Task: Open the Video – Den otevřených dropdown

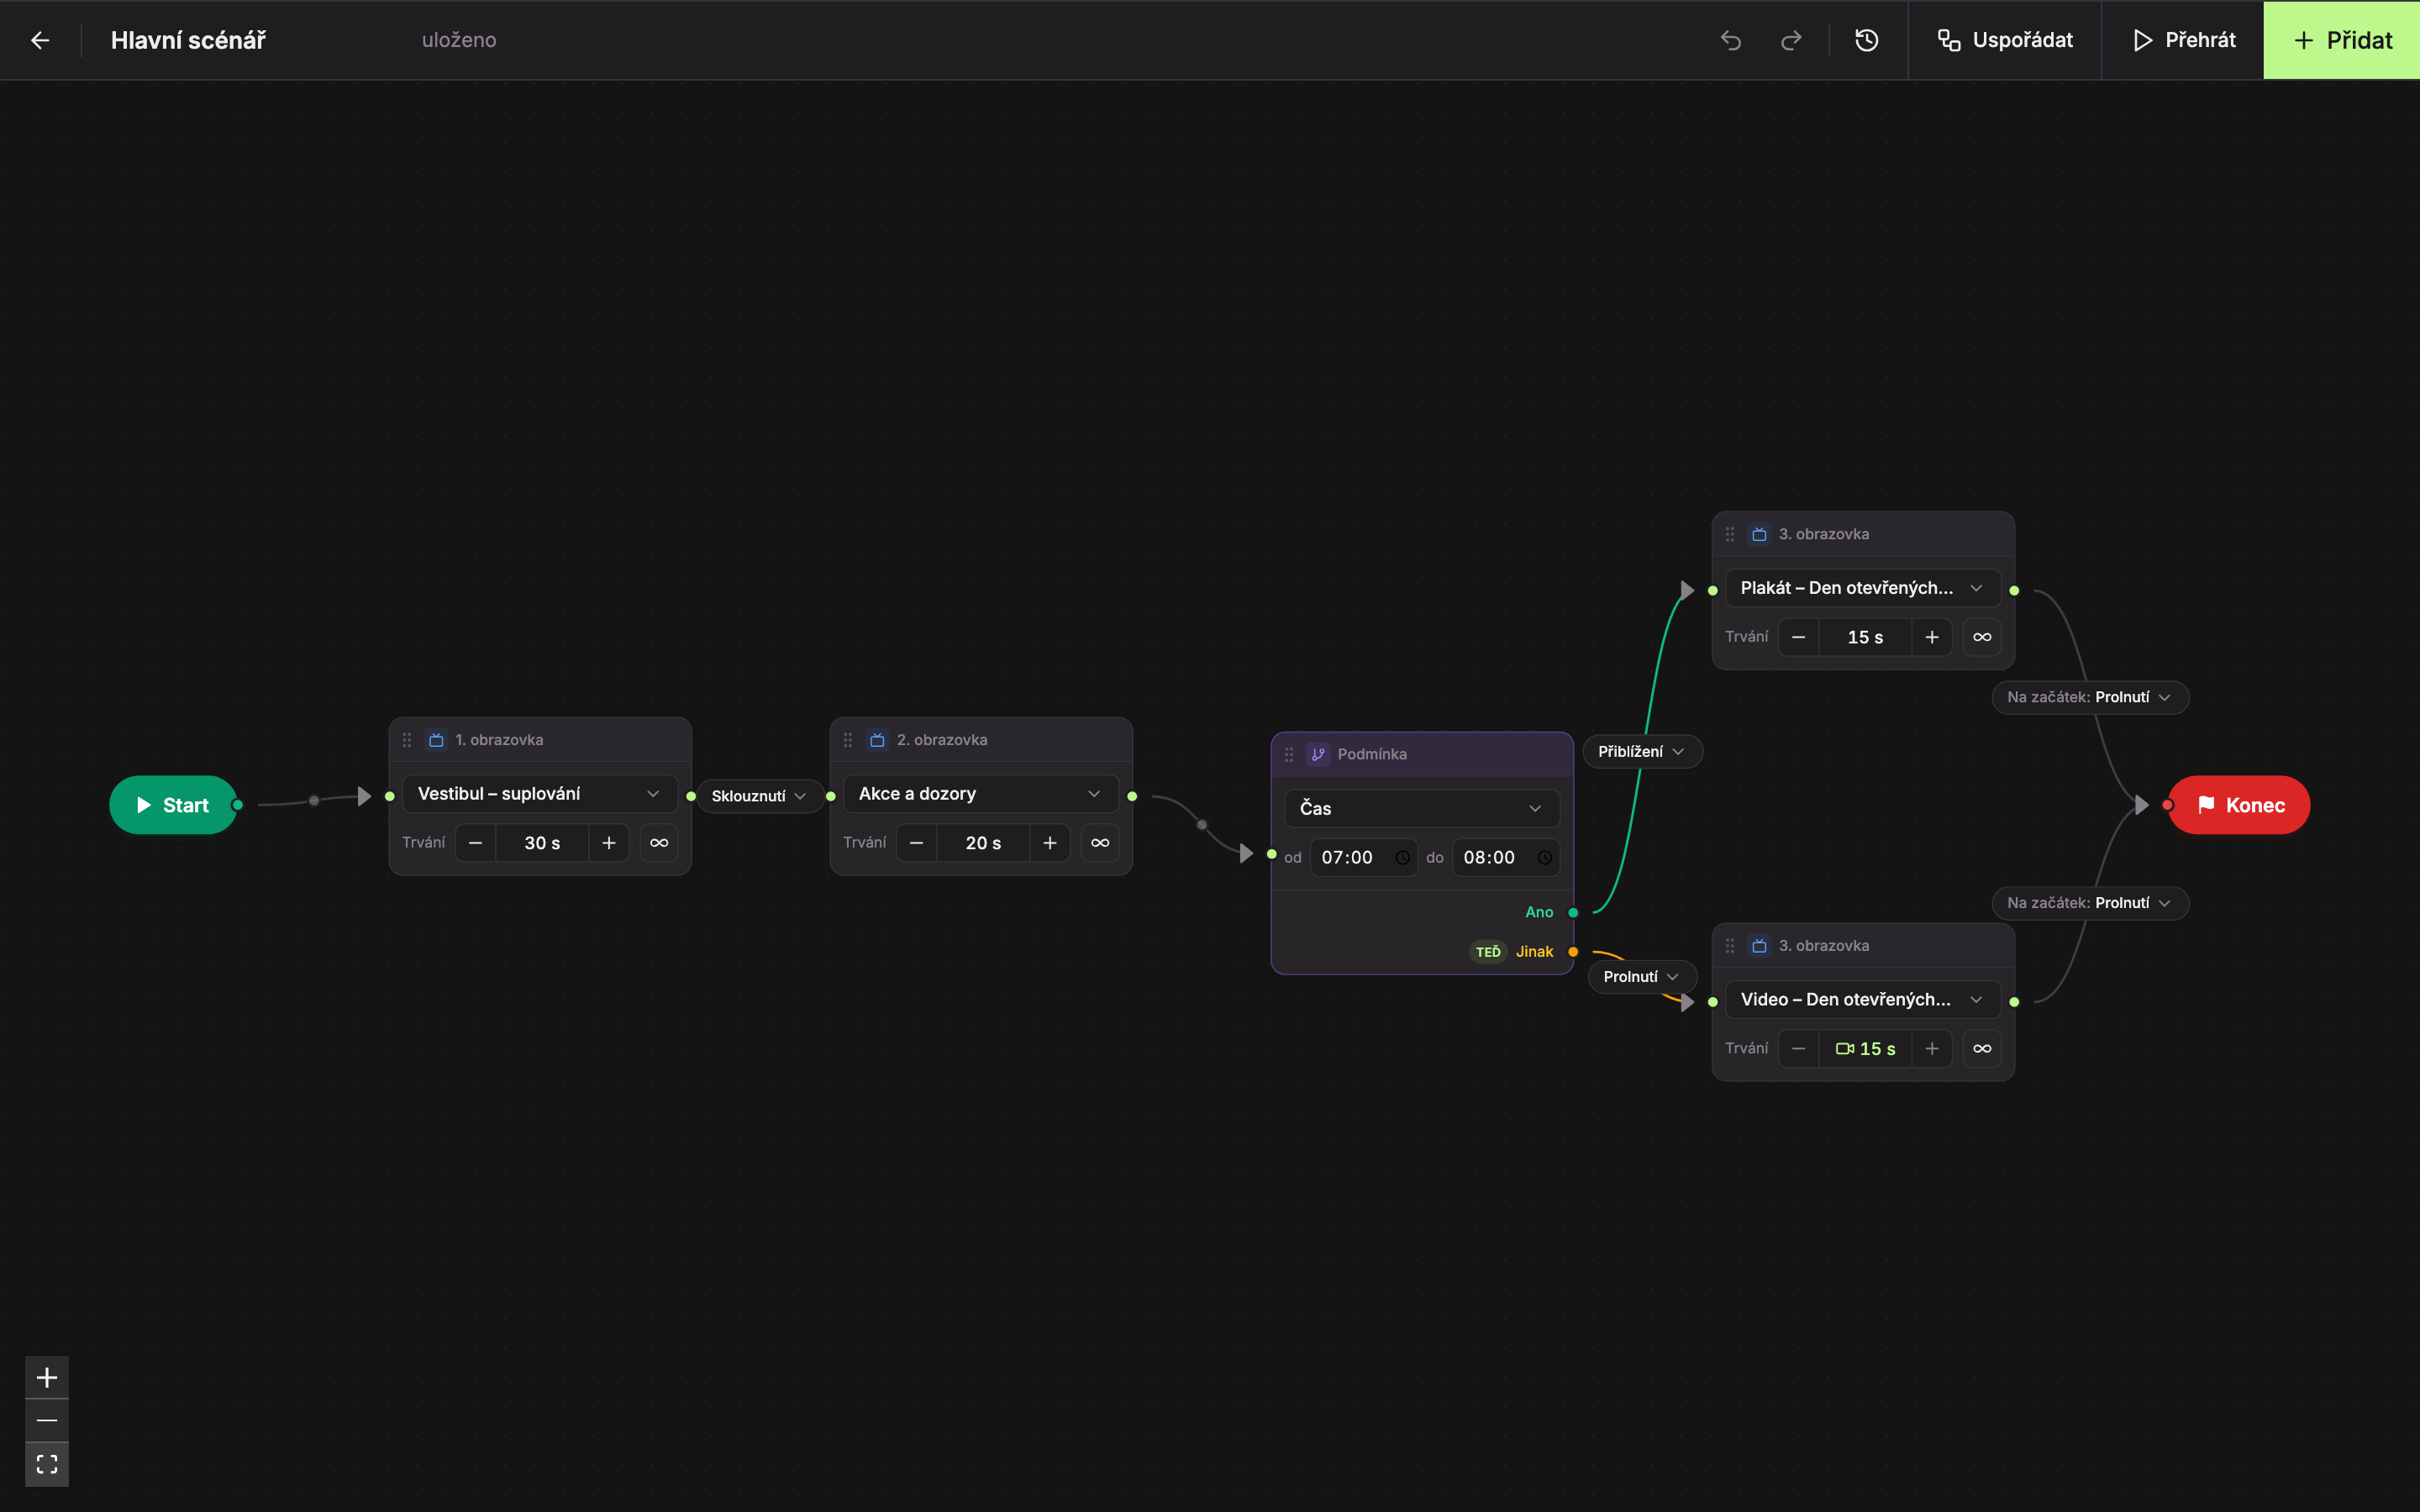Action: [1863, 1000]
